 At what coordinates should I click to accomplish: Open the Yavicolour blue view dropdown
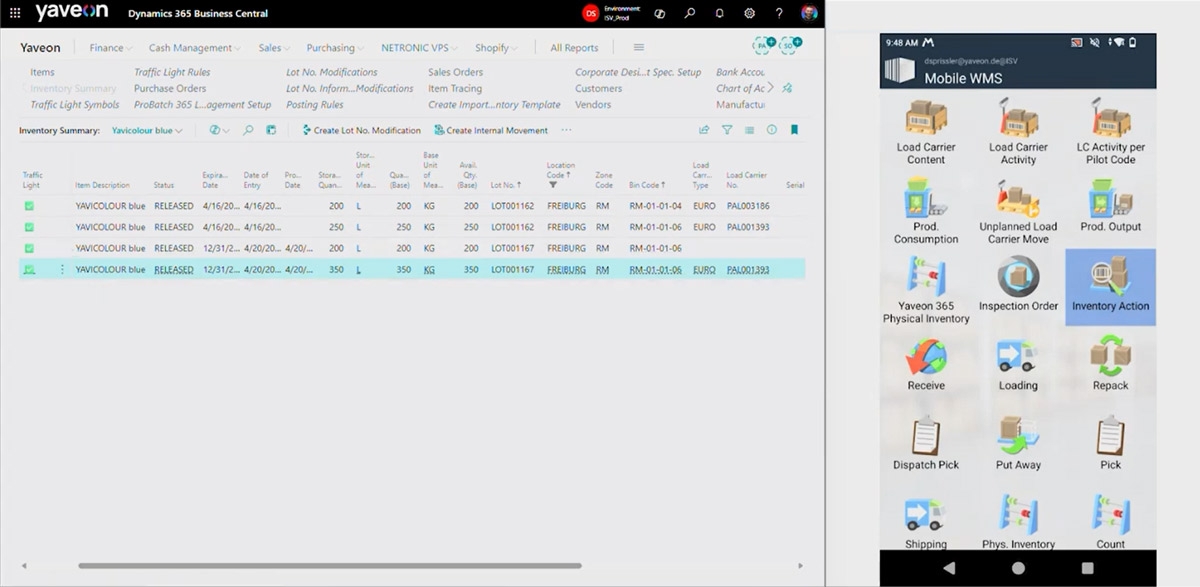147,130
